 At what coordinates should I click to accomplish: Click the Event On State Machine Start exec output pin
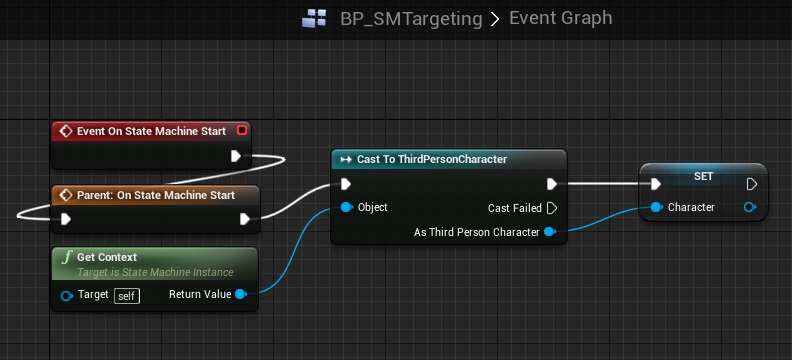236,156
